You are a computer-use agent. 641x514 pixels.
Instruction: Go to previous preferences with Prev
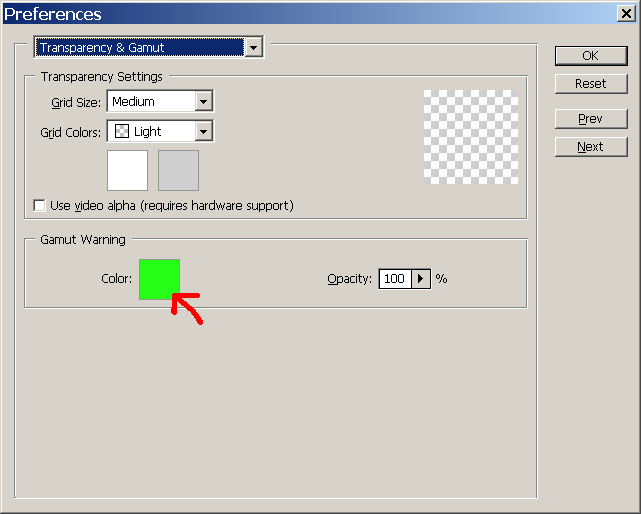591,119
